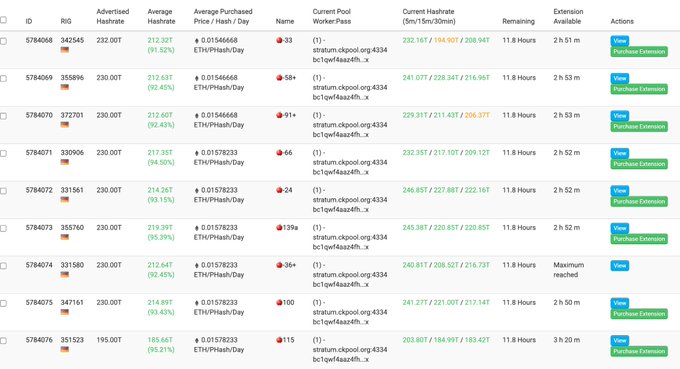View rental 5784068
Image resolution: width=680 pixels, height=369 pixels.
[620, 41]
